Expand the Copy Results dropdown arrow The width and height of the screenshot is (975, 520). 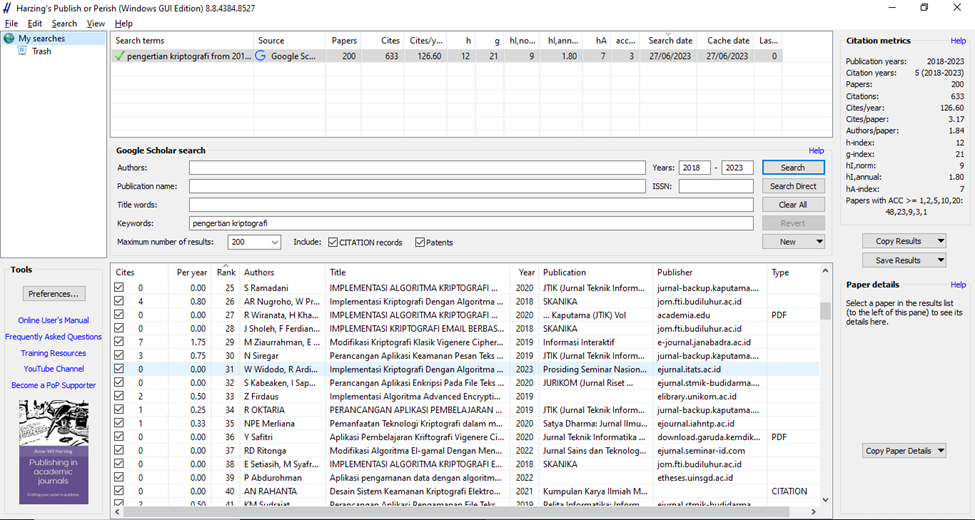pyautogui.click(x=941, y=241)
